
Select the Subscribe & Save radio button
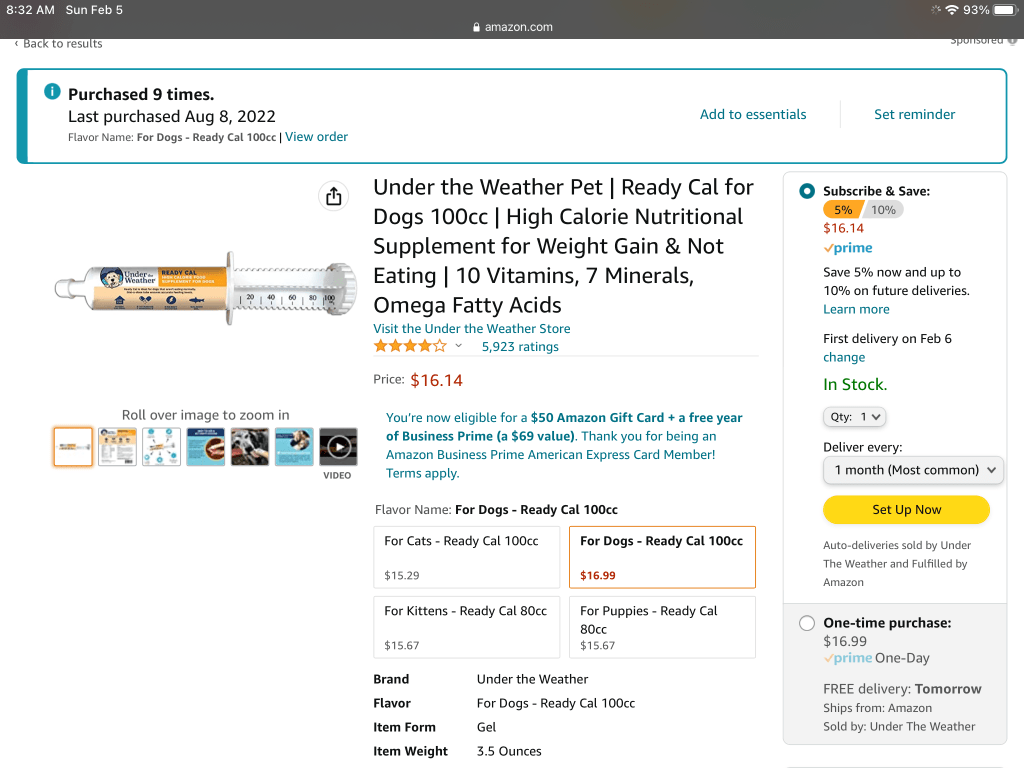807,191
